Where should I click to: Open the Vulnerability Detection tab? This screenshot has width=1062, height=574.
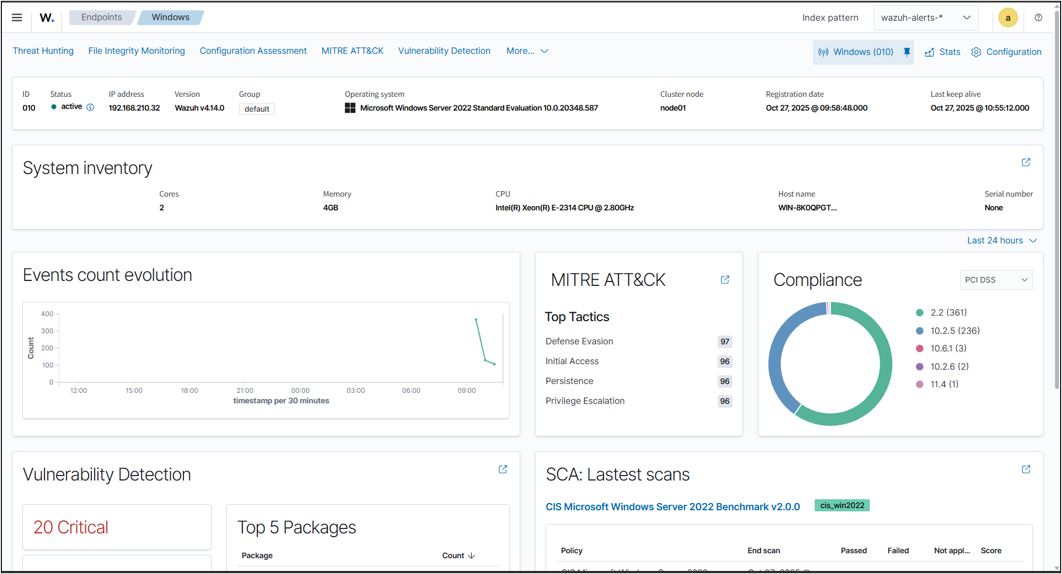pyautogui.click(x=444, y=51)
